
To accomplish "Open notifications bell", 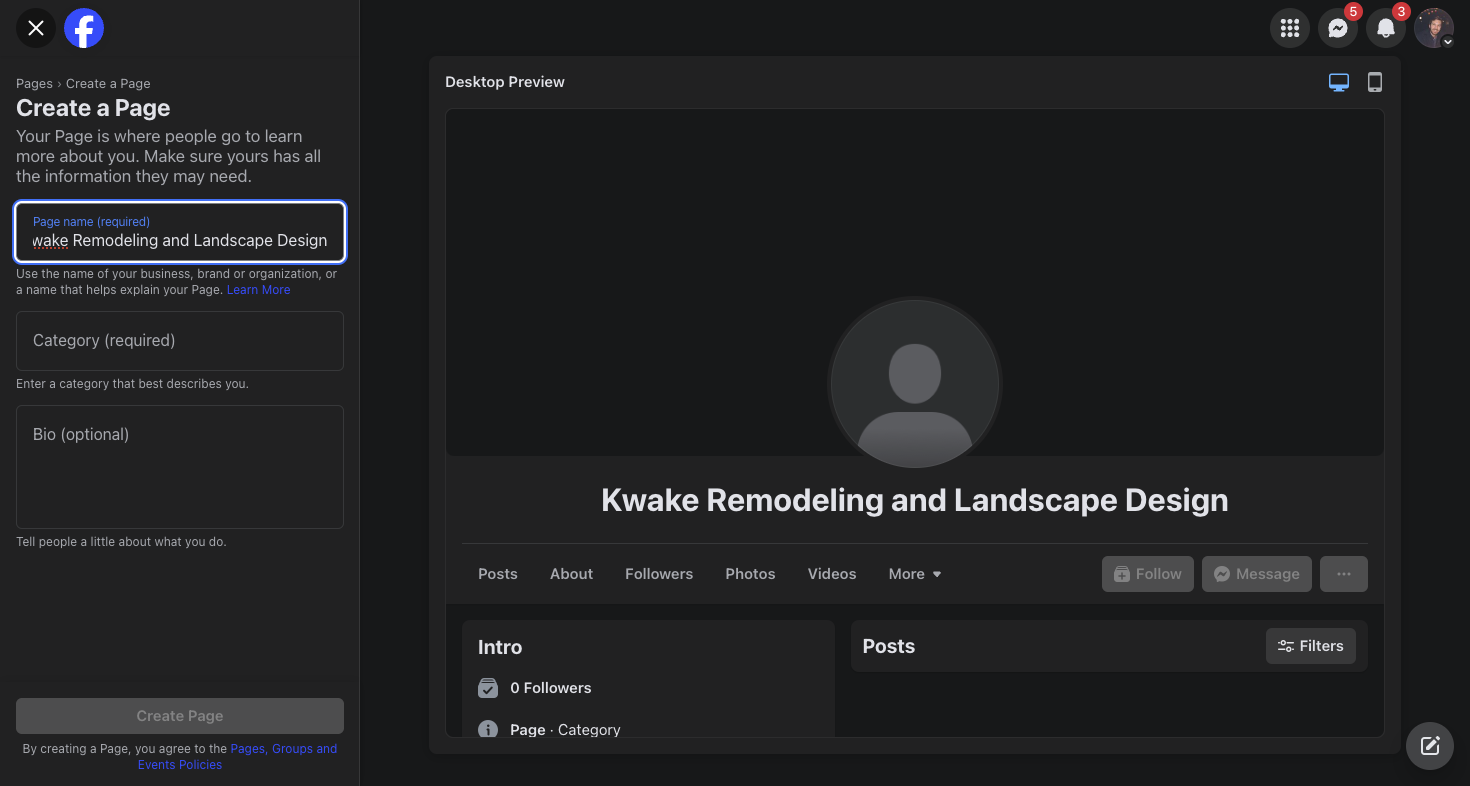I will (x=1386, y=28).
